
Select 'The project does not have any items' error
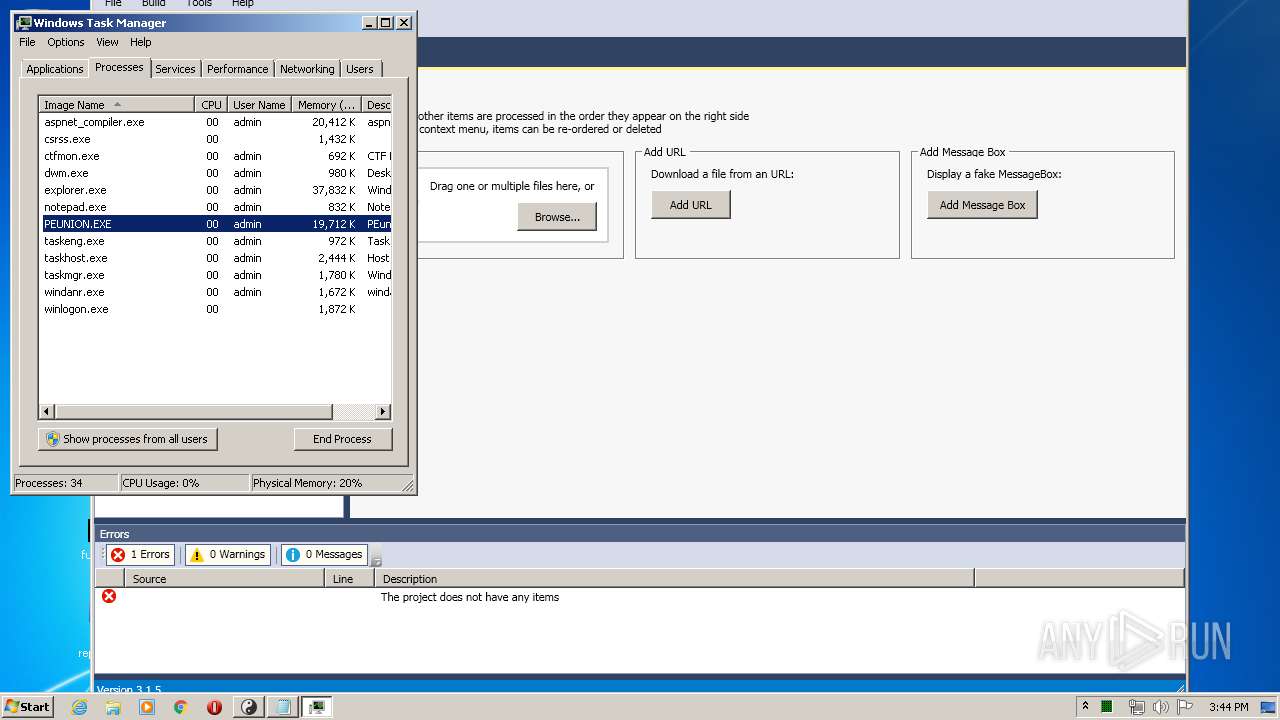pos(470,597)
